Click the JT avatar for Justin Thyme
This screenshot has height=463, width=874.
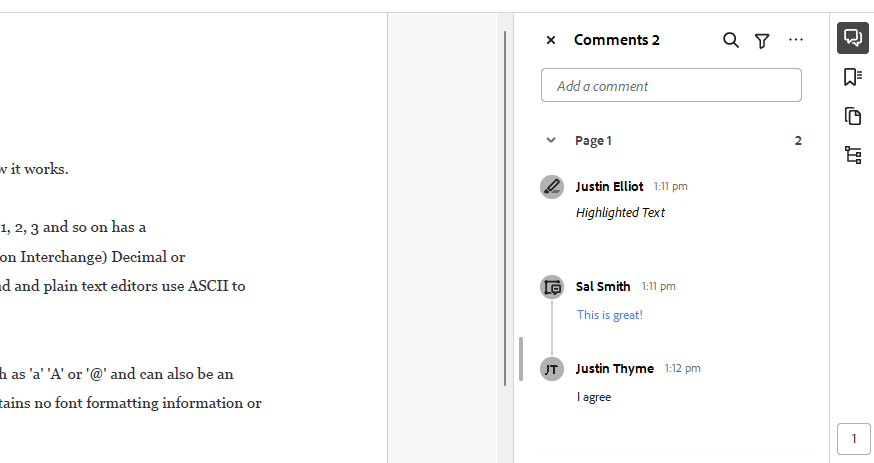click(x=552, y=369)
